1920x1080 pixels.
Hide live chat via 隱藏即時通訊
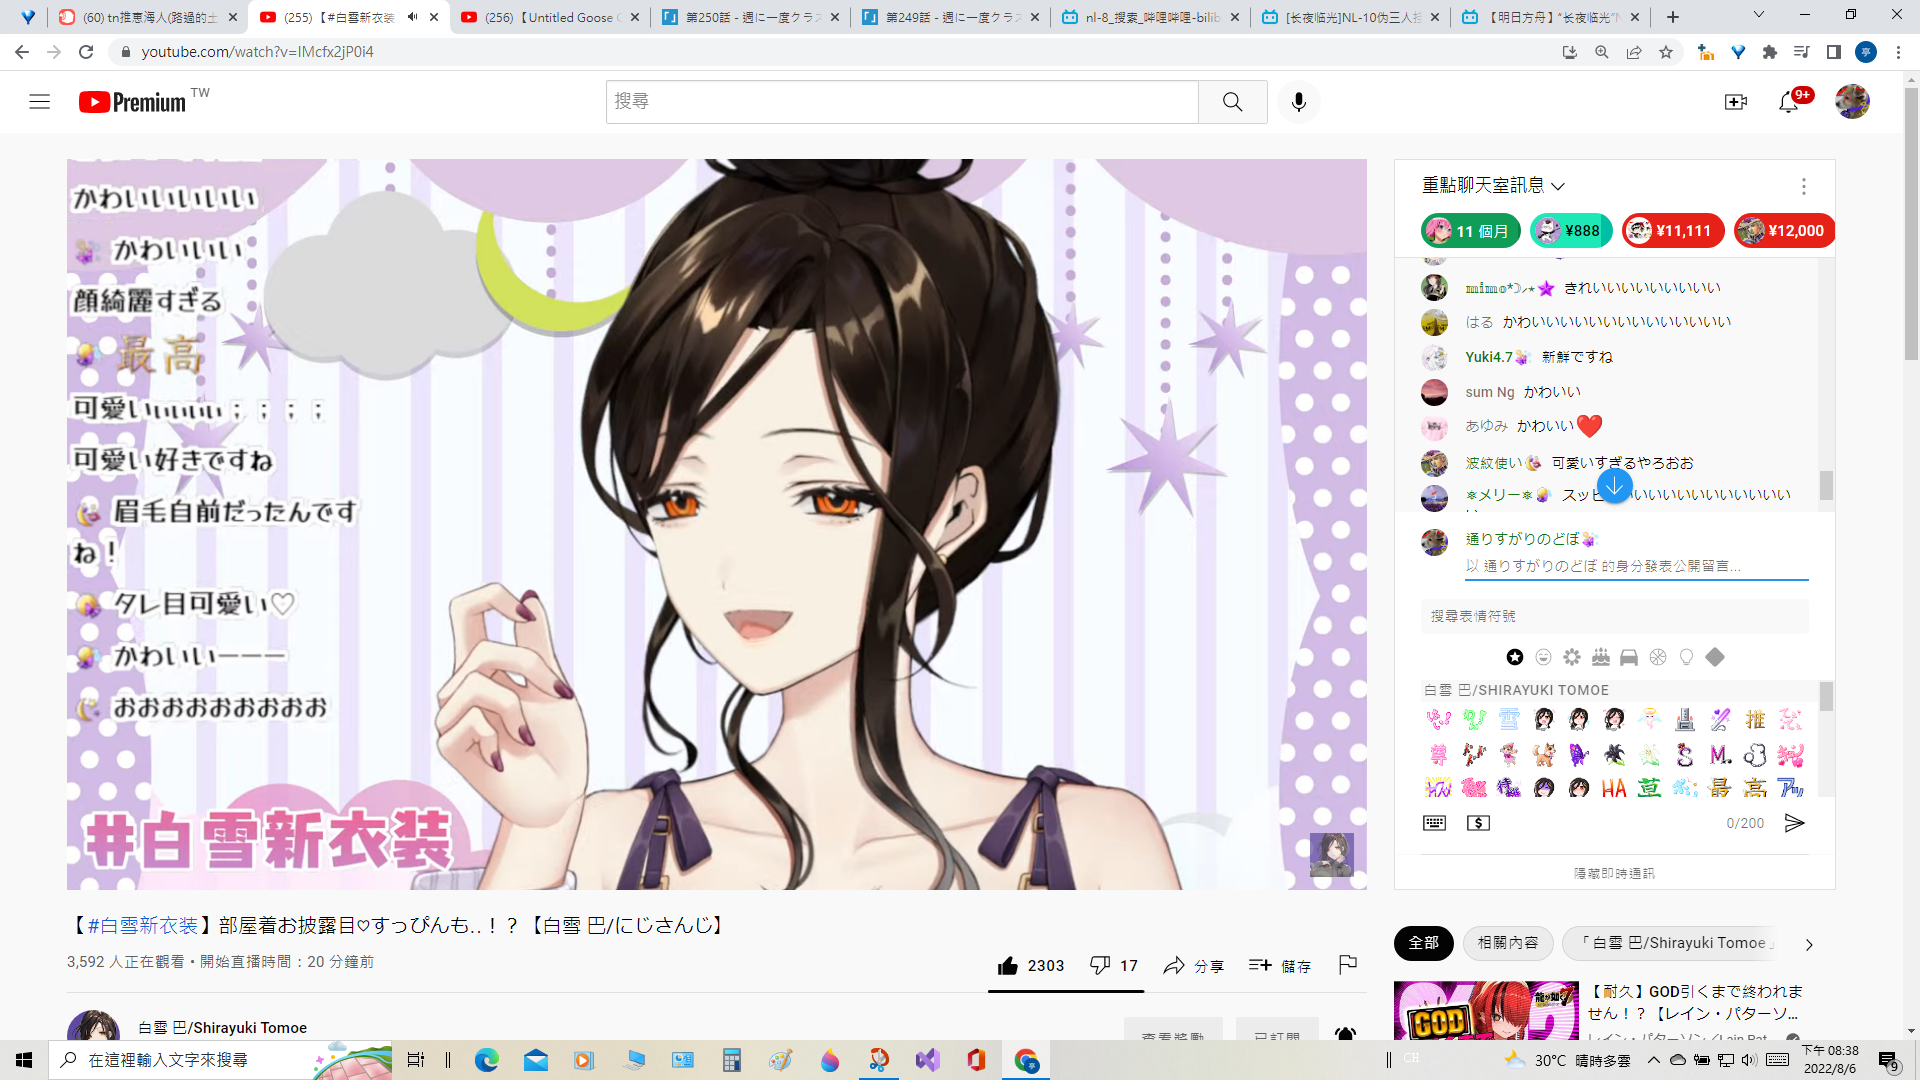[1614, 873]
